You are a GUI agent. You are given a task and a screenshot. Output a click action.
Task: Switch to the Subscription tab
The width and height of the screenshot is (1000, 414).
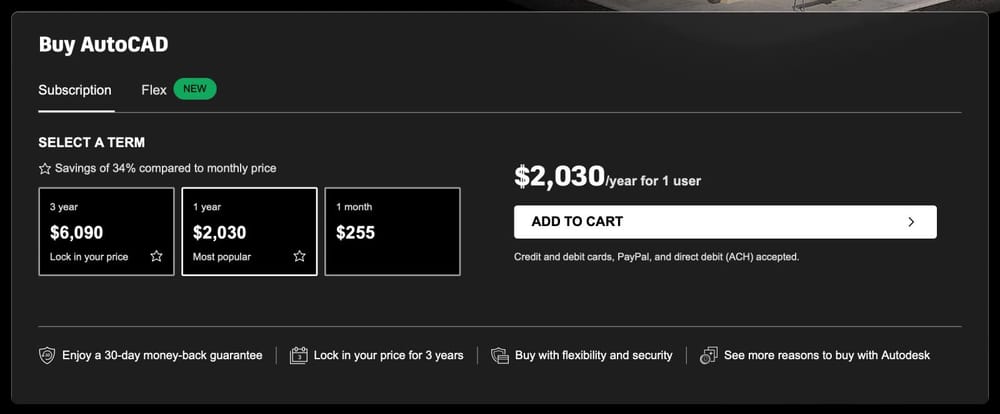point(75,90)
